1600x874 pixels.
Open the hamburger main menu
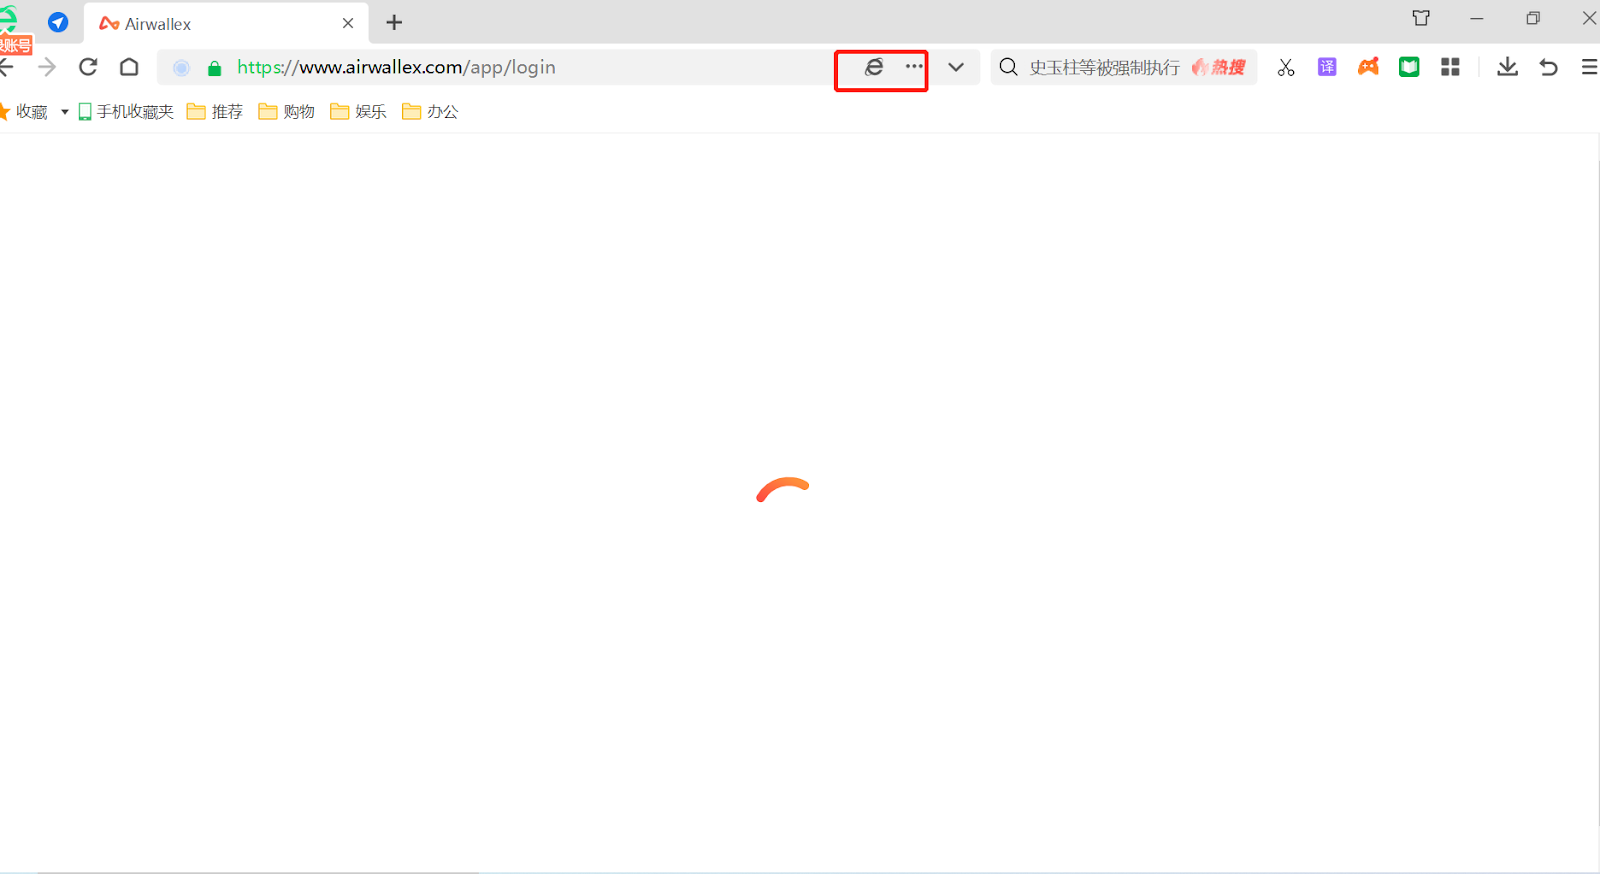(1589, 67)
